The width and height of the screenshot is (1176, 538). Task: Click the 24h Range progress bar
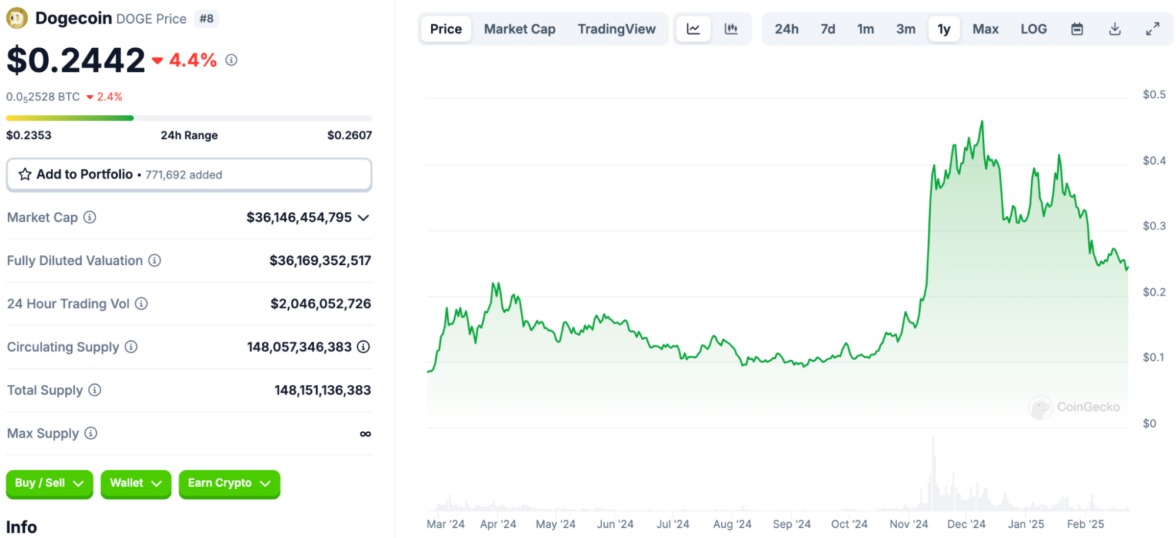tap(189, 118)
